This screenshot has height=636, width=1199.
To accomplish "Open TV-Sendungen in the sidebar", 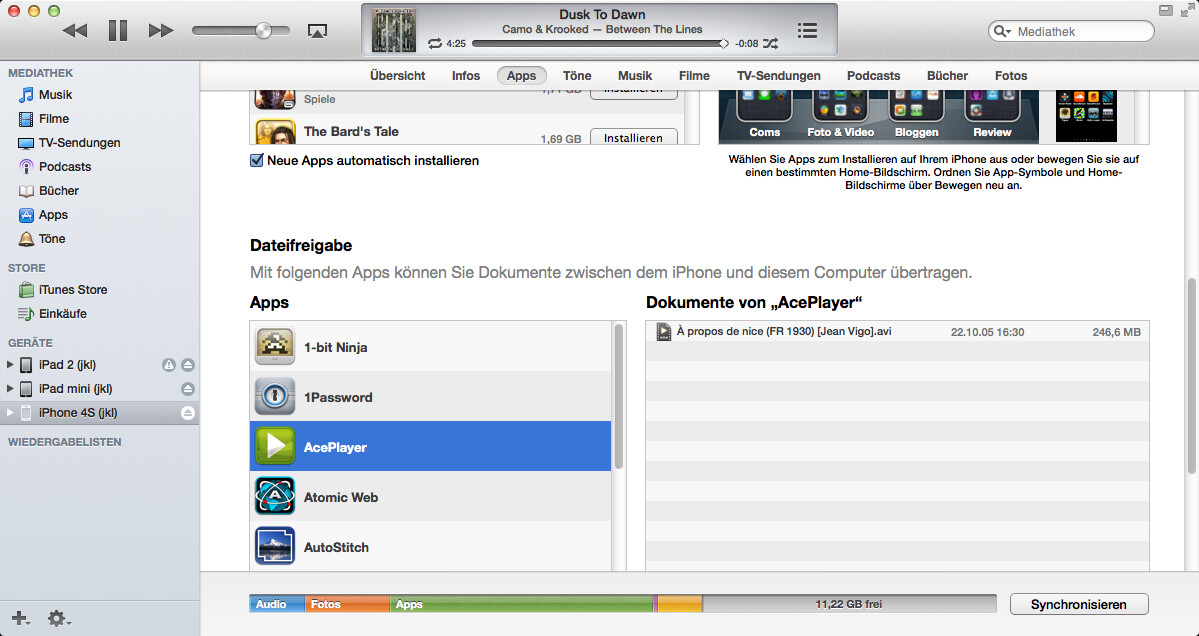I will [80, 143].
